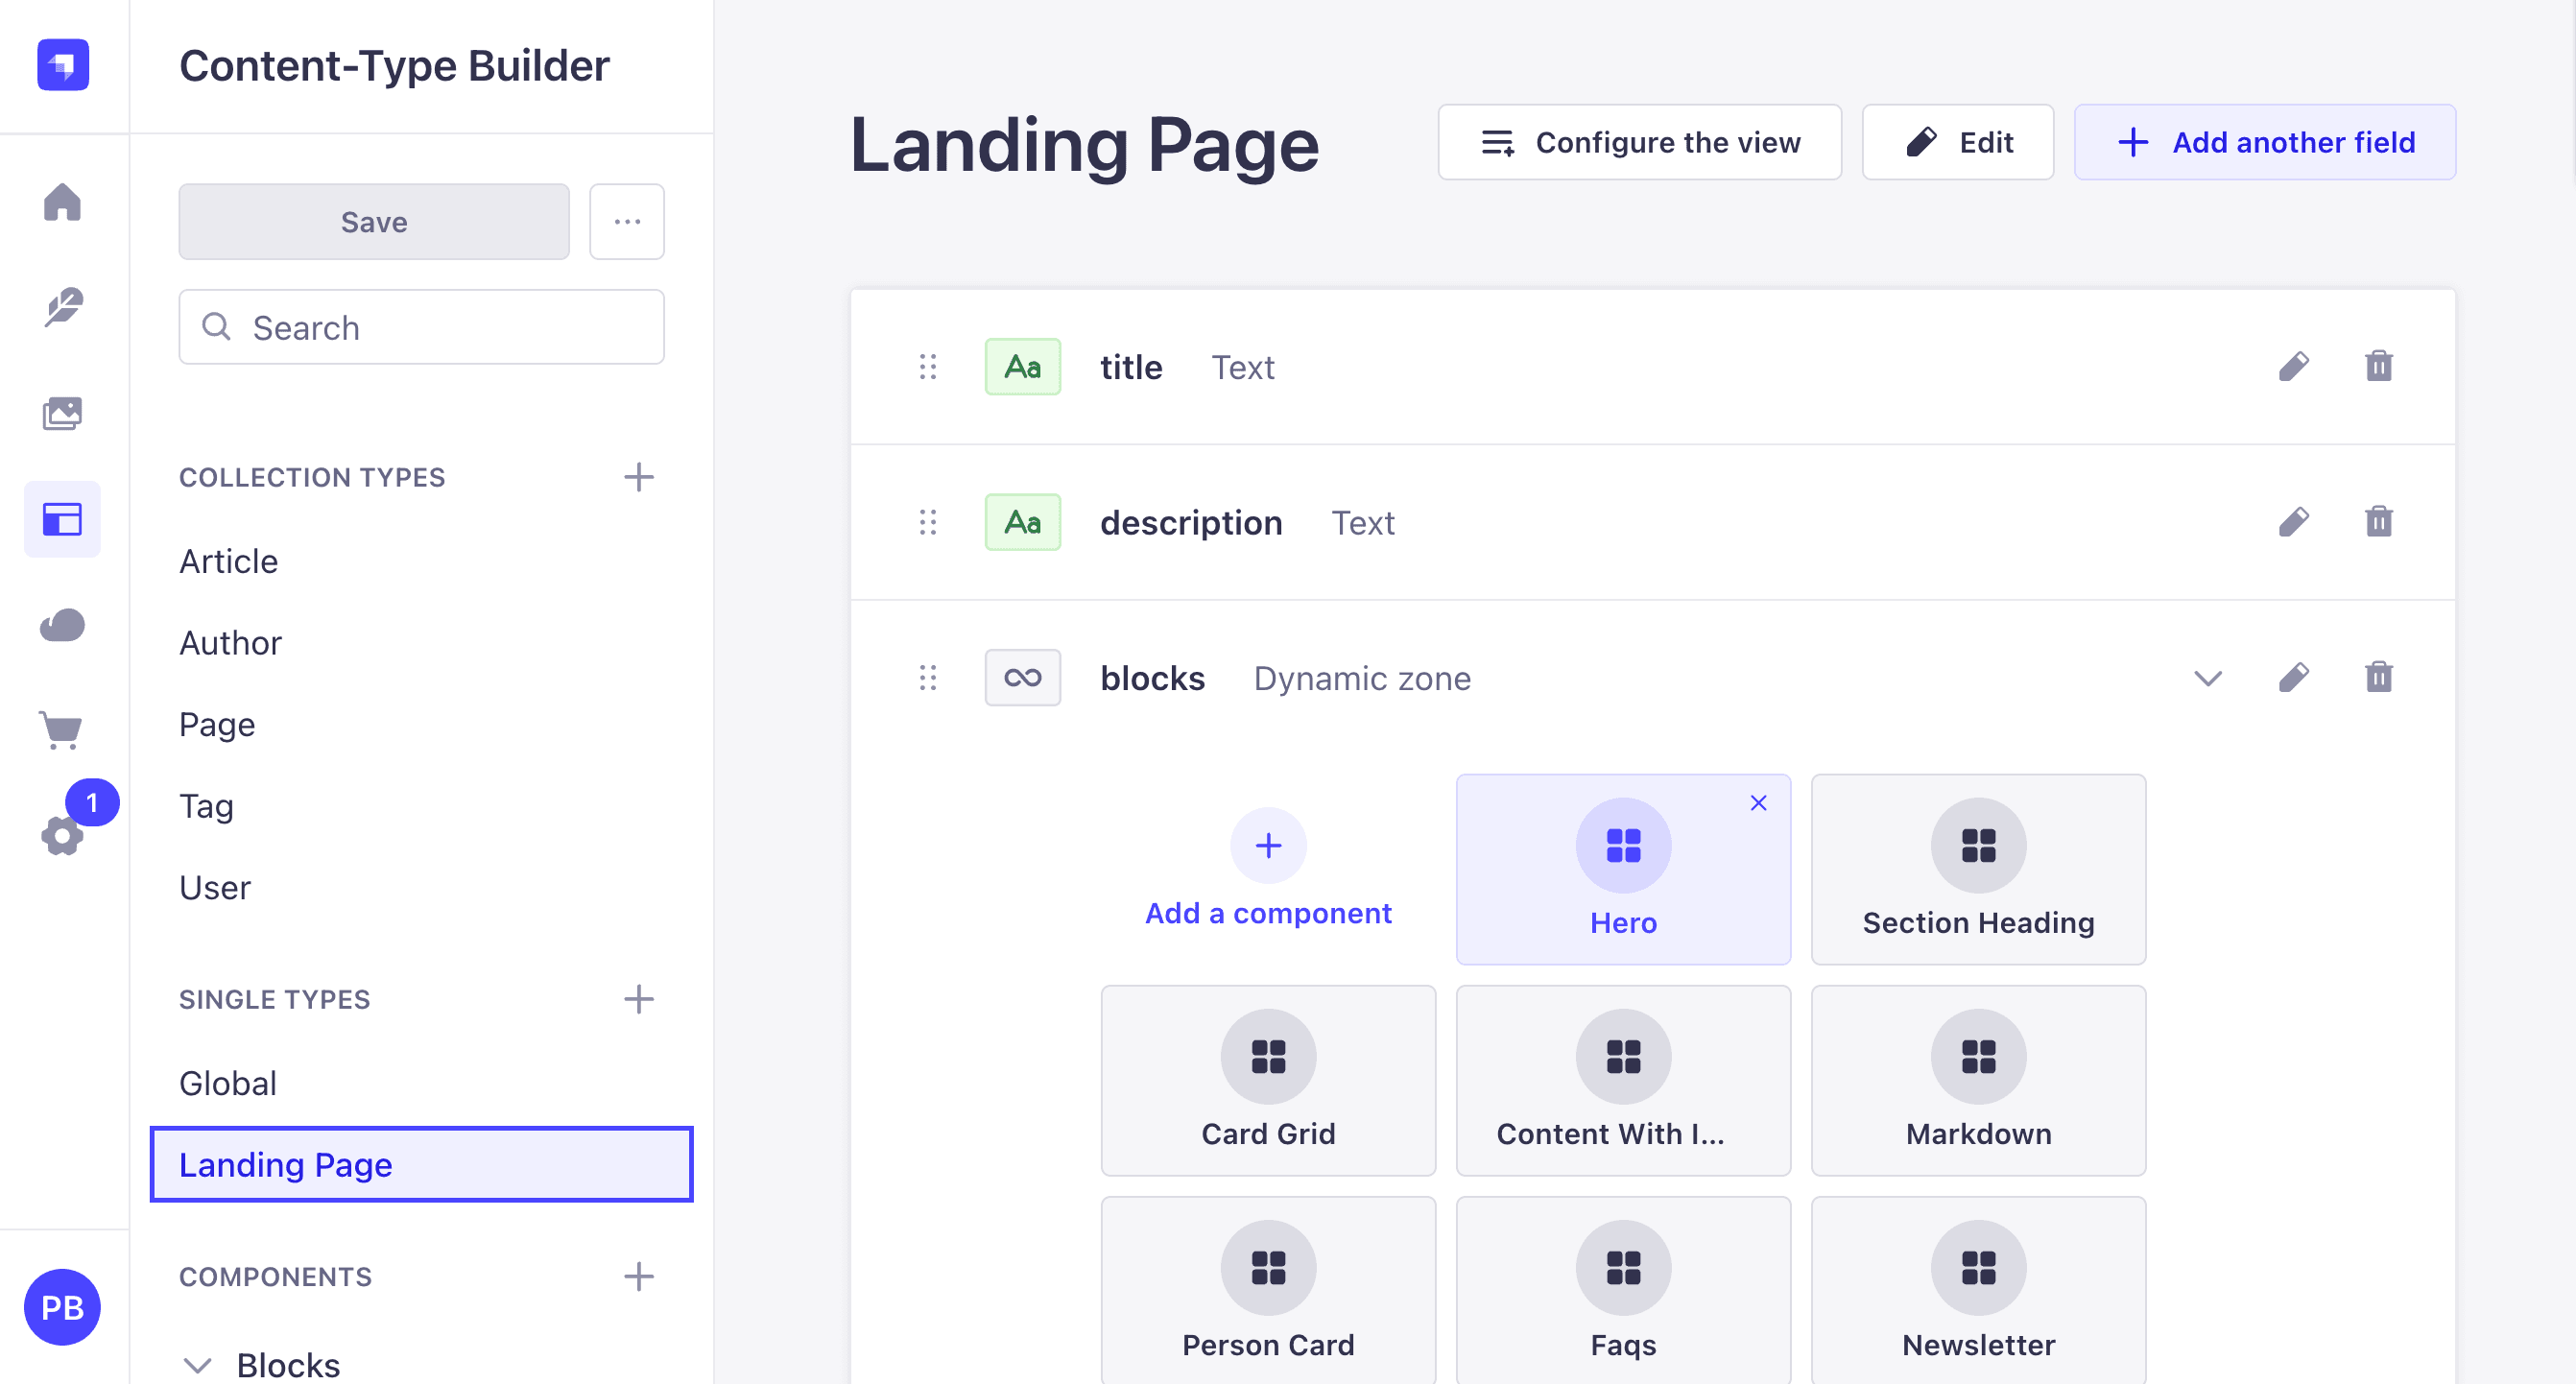Click the Dynamic zone type label
The height and width of the screenshot is (1384, 2576).
pyautogui.click(x=1362, y=679)
